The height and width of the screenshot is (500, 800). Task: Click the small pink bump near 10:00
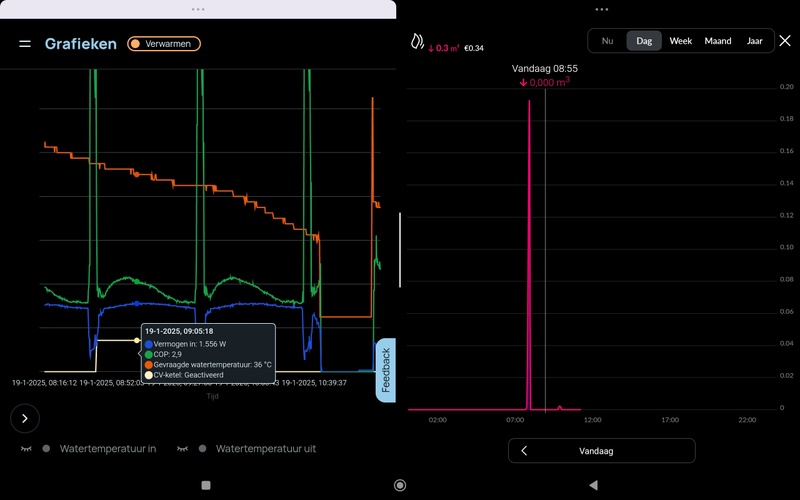click(x=560, y=408)
